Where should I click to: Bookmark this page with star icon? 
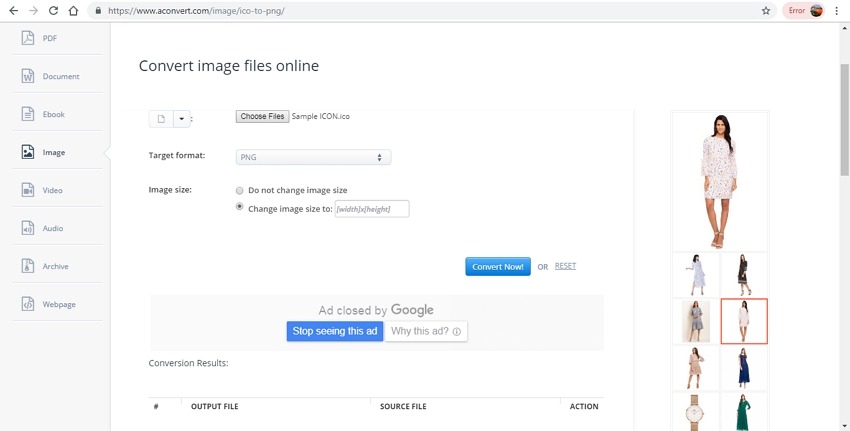[766, 11]
